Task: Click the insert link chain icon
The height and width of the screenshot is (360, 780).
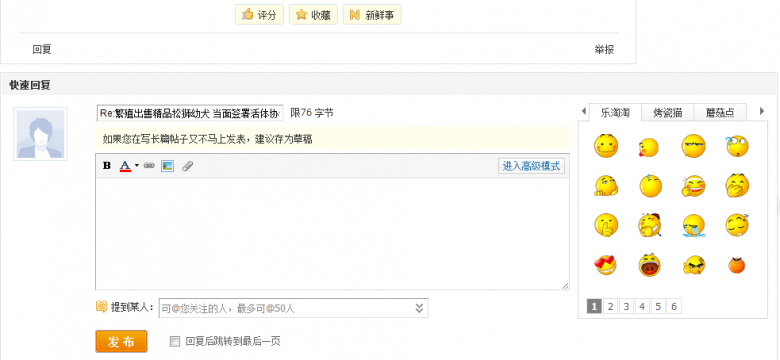Action: 149,166
